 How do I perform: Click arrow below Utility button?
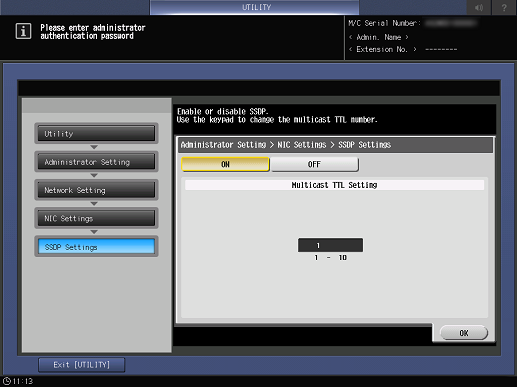(94, 147)
